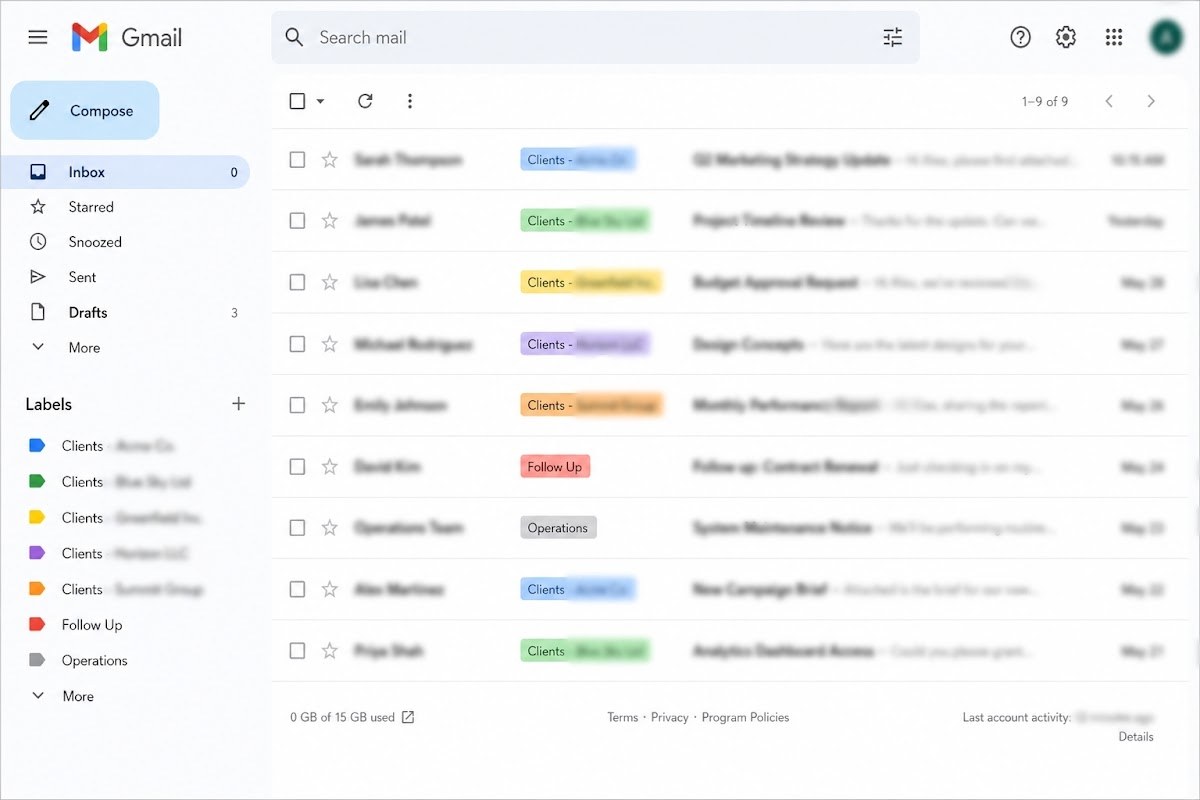Star the Lisa Chen email
The width and height of the screenshot is (1200, 800).
(x=329, y=282)
